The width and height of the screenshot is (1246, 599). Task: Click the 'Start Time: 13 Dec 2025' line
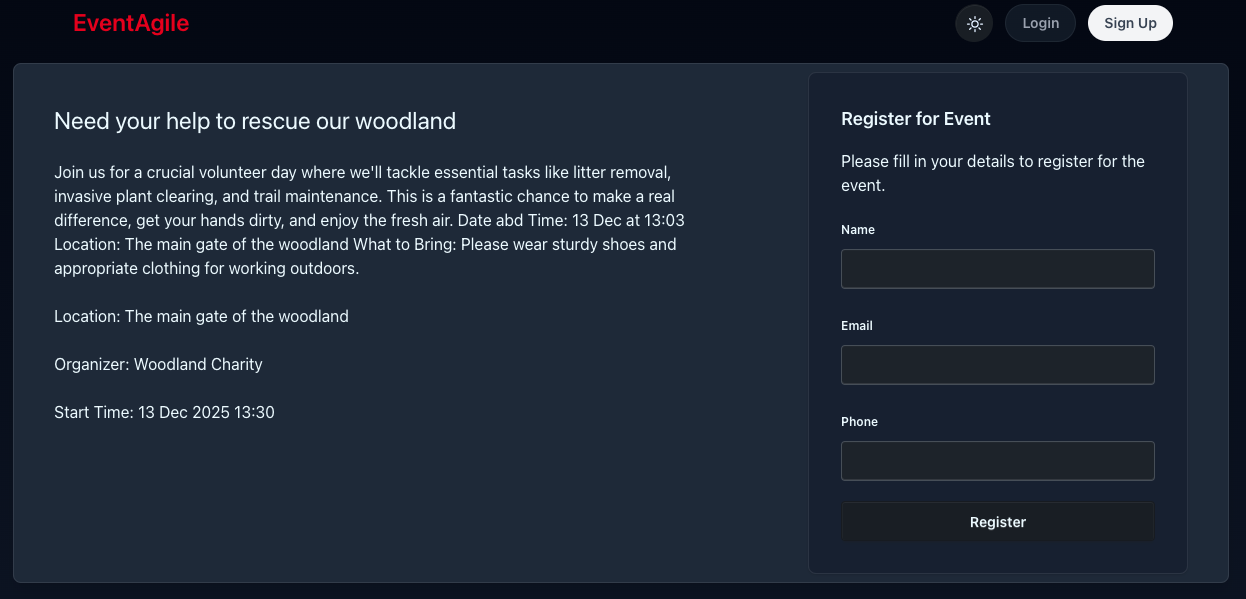point(164,412)
